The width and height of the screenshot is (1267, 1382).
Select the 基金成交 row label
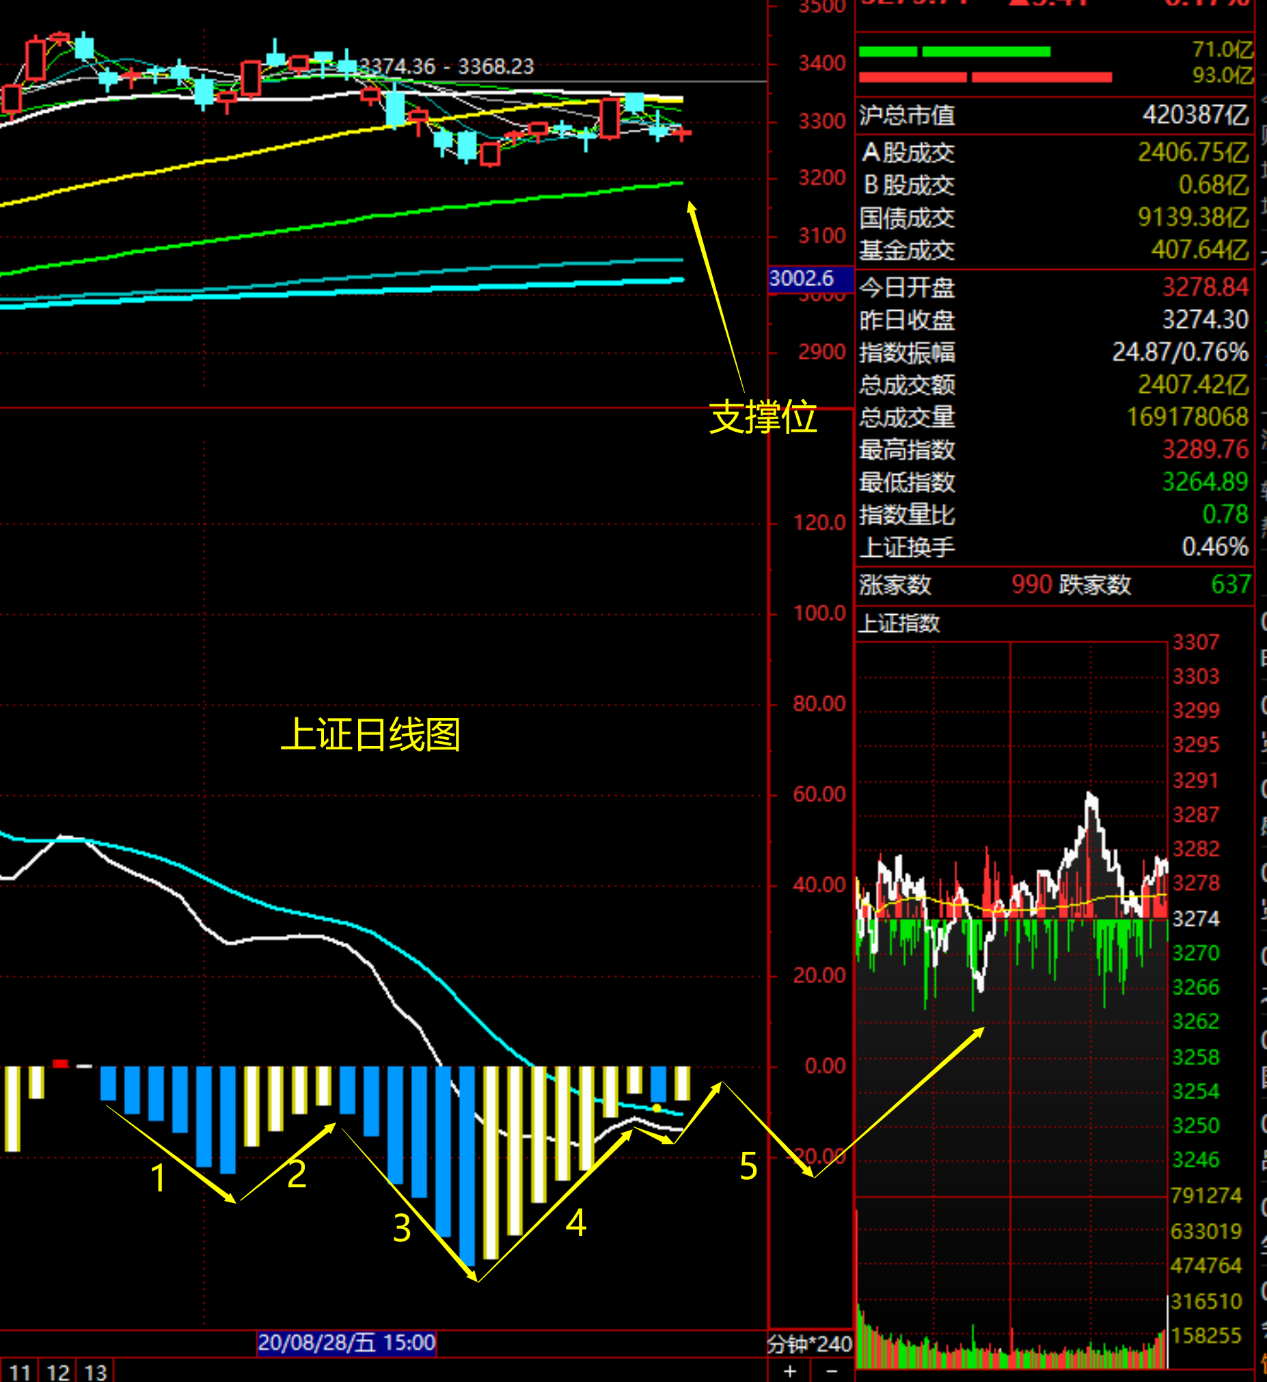click(907, 250)
